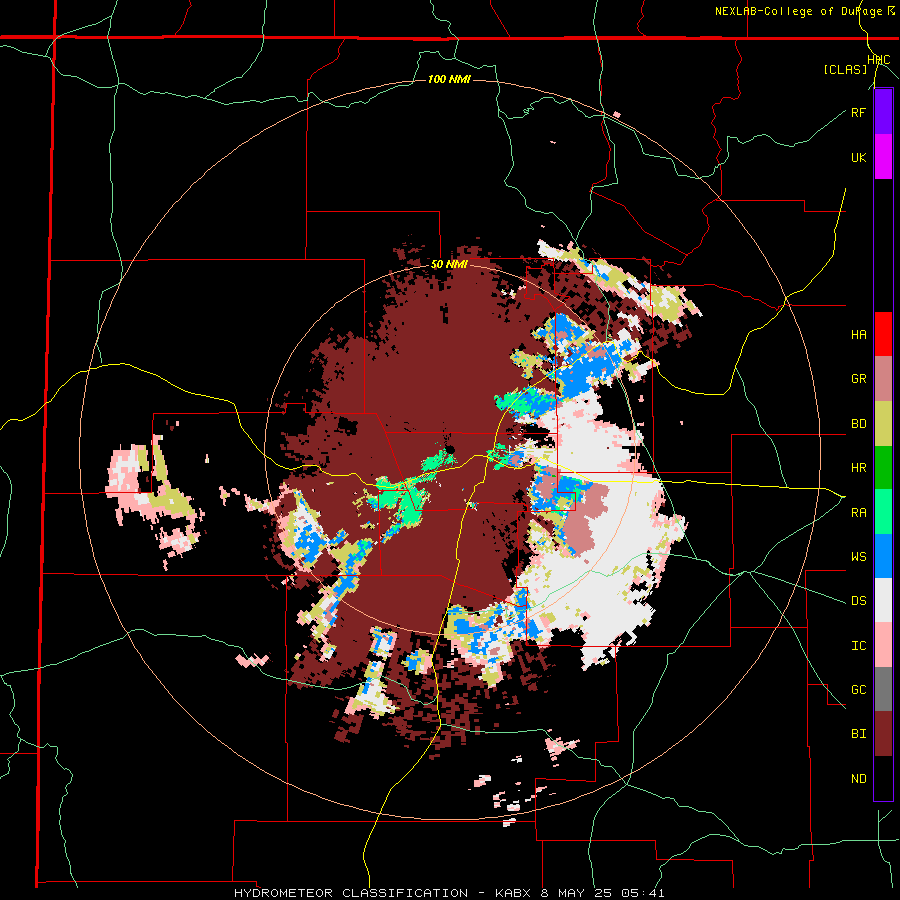Viewport: 900px width, 900px height.
Task: Click the "100 NMI" range ring label
Action: click(x=449, y=79)
